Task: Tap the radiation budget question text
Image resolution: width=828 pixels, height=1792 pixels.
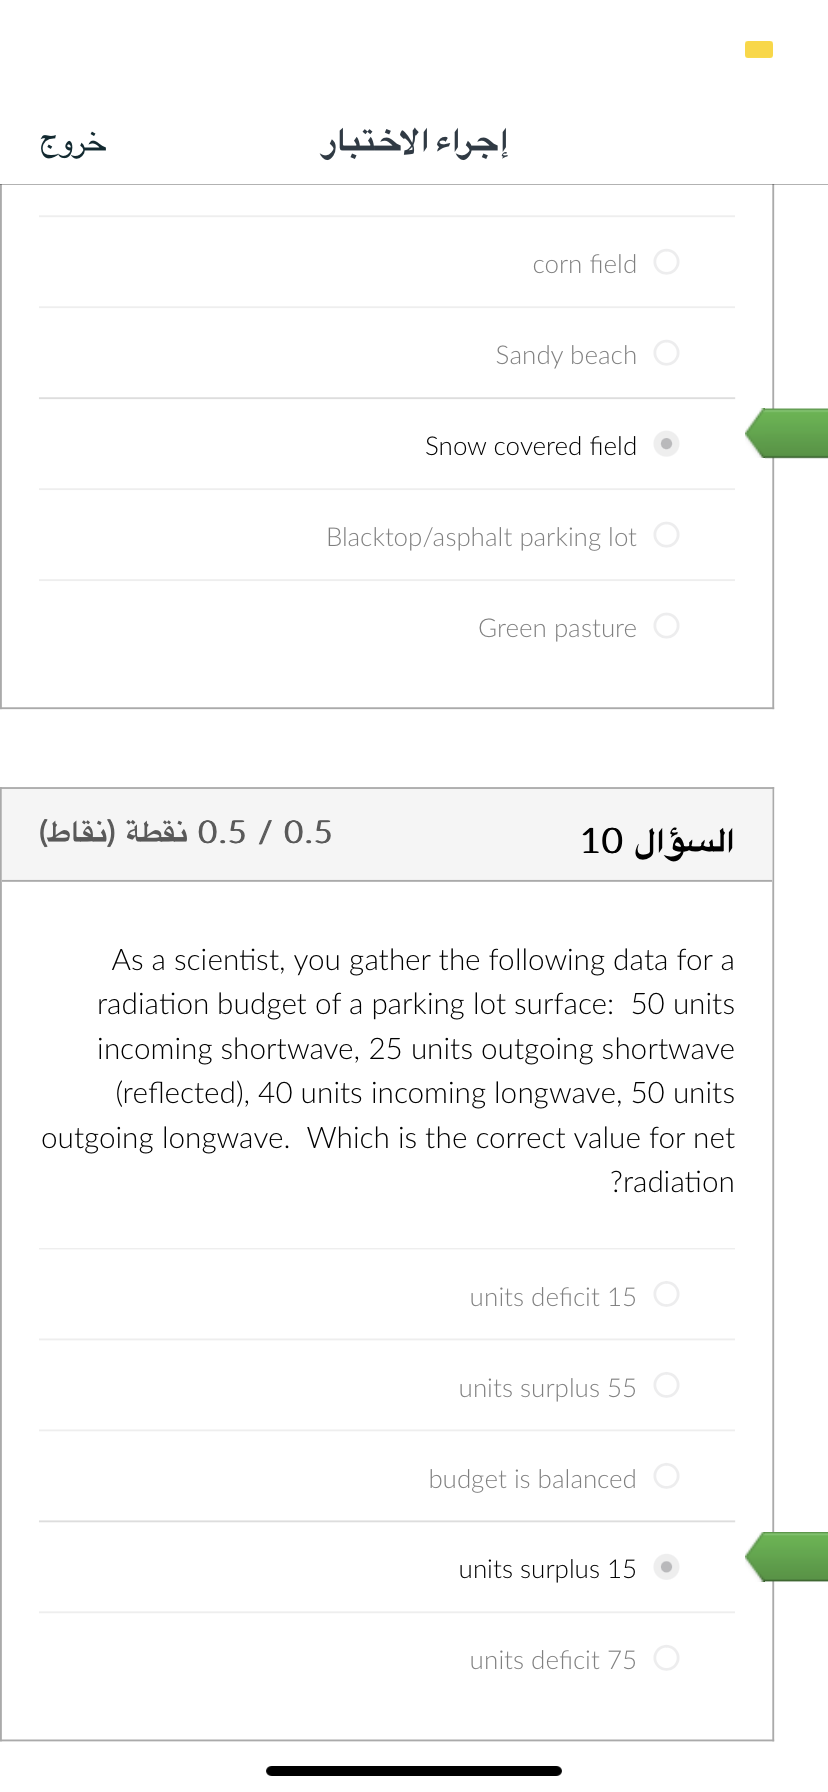Action: pyautogui.click(x=388, y=1071)
